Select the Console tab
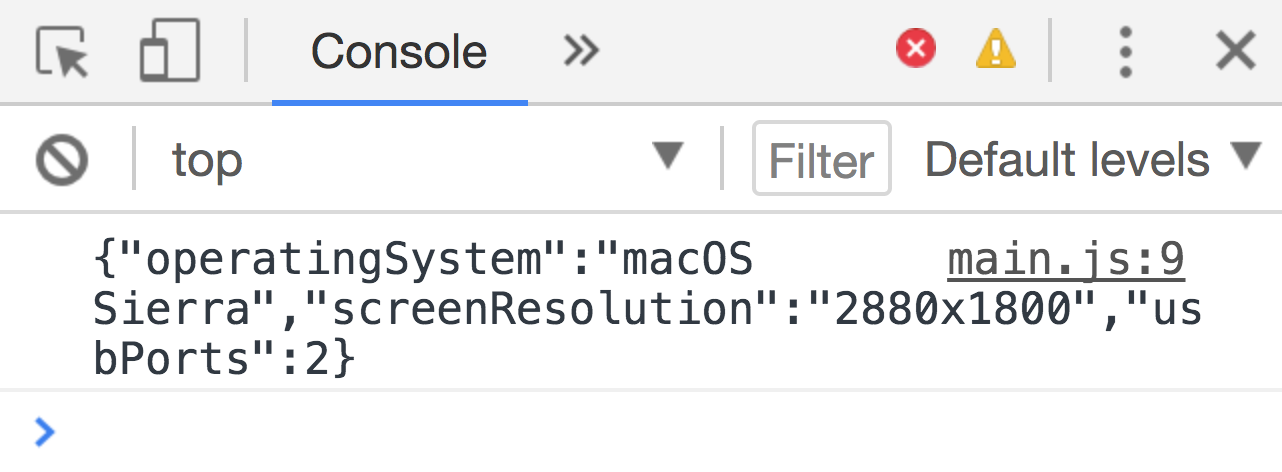The width and height of the screenshot is (1282, 472). coord(399,51)
